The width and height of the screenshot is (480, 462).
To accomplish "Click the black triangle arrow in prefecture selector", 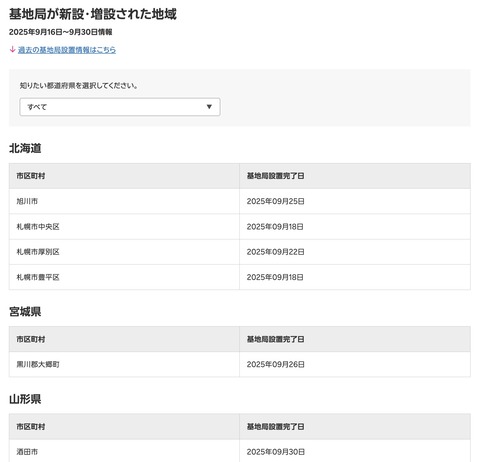I will [209, 107].
